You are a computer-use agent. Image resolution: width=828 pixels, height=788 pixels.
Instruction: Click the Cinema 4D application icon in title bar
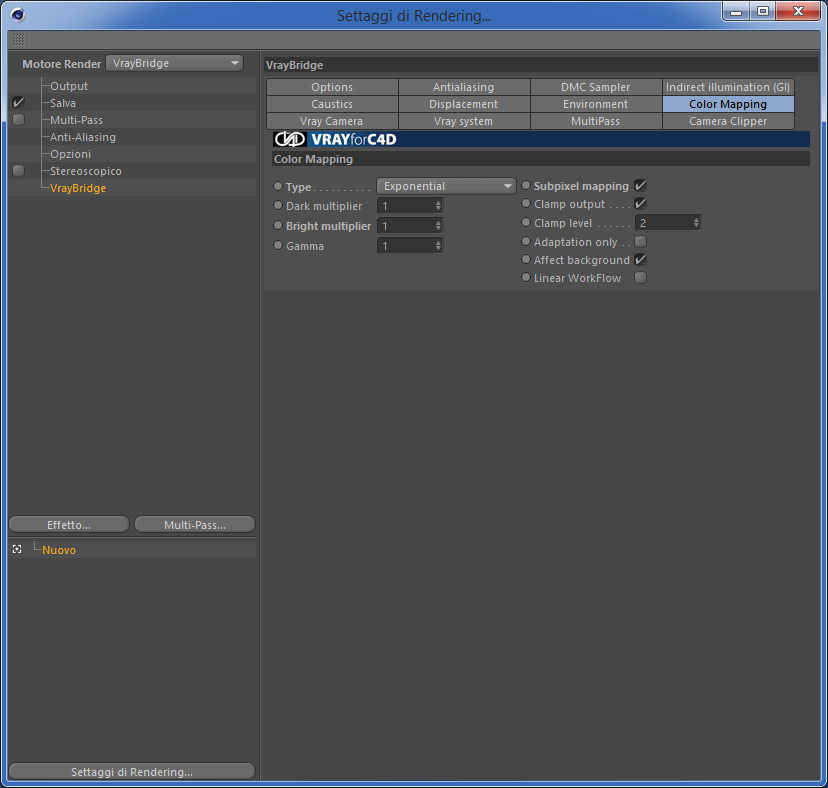pyautogui.click(x=18, y=15)
